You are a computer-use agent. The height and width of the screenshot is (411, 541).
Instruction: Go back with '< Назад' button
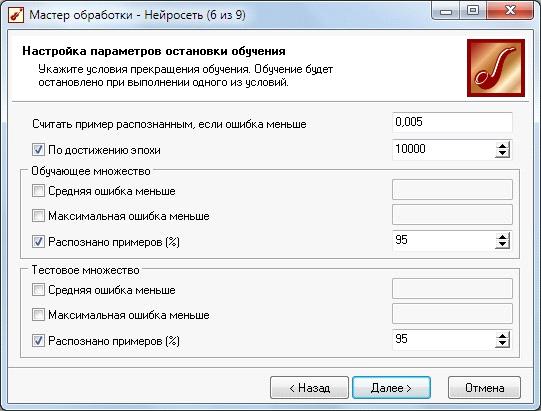tap(309, 388)
